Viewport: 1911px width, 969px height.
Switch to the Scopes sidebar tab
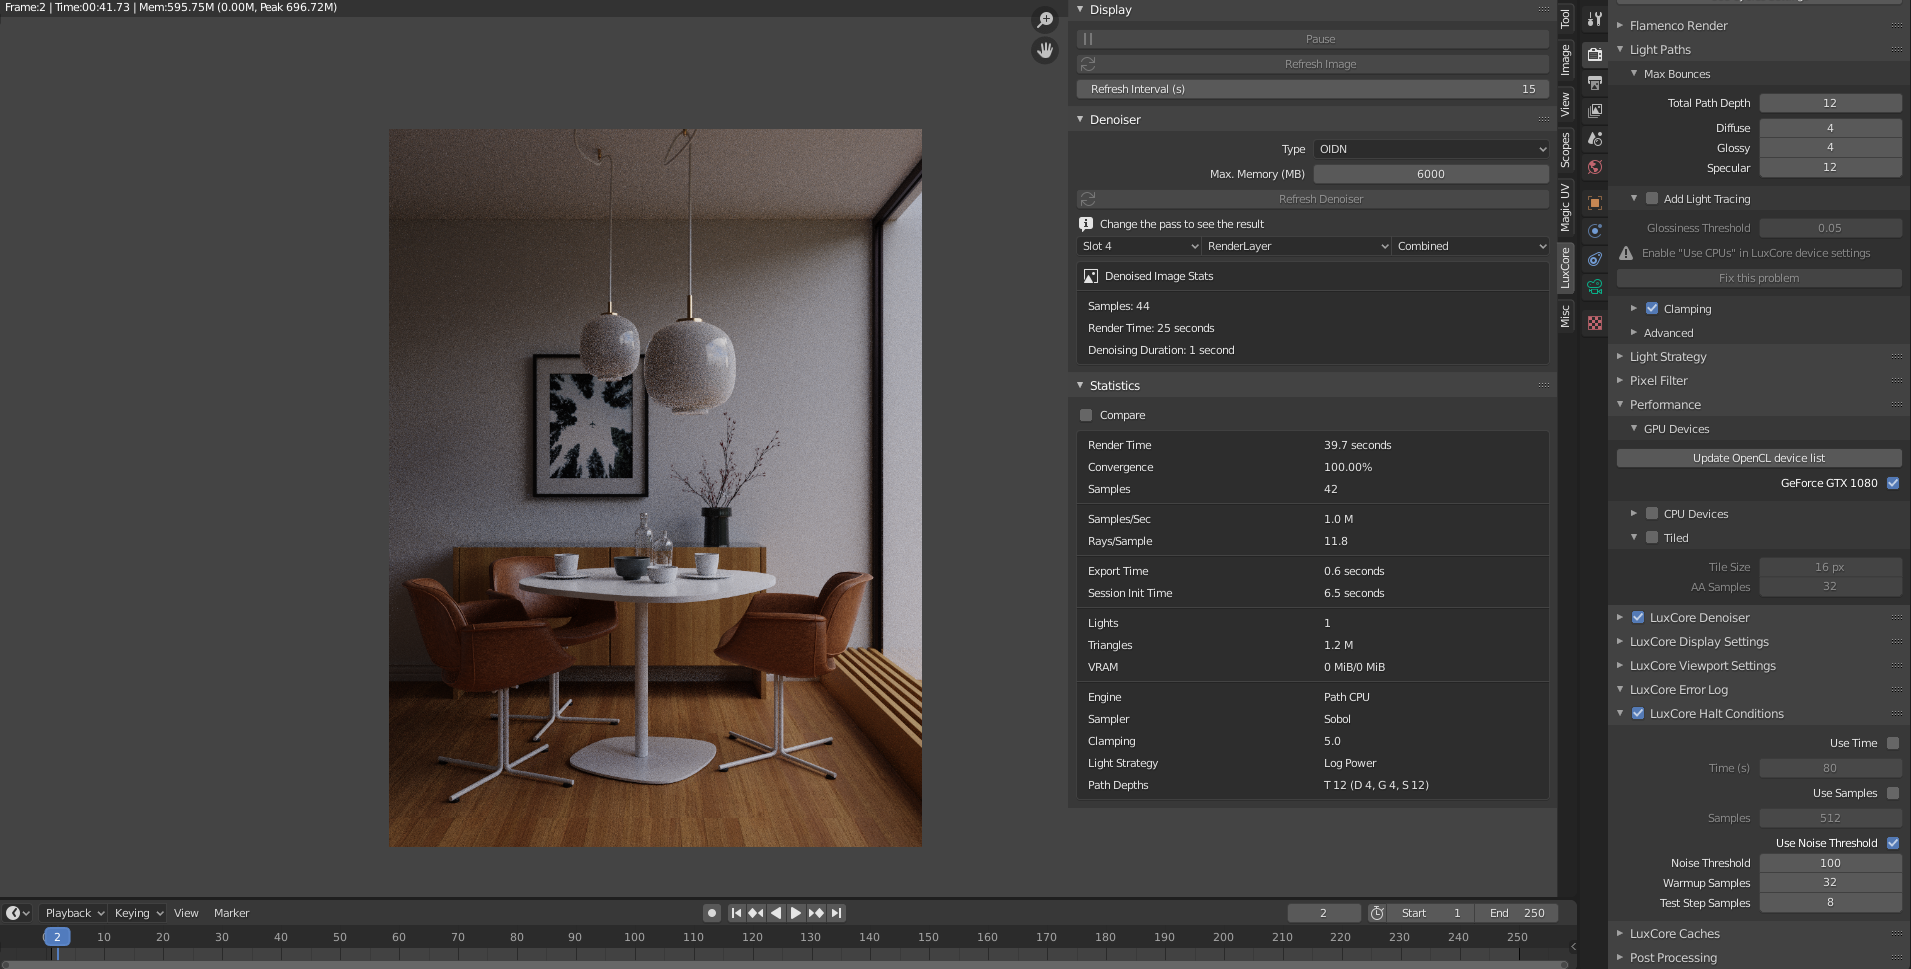(x=1566, y=150)
